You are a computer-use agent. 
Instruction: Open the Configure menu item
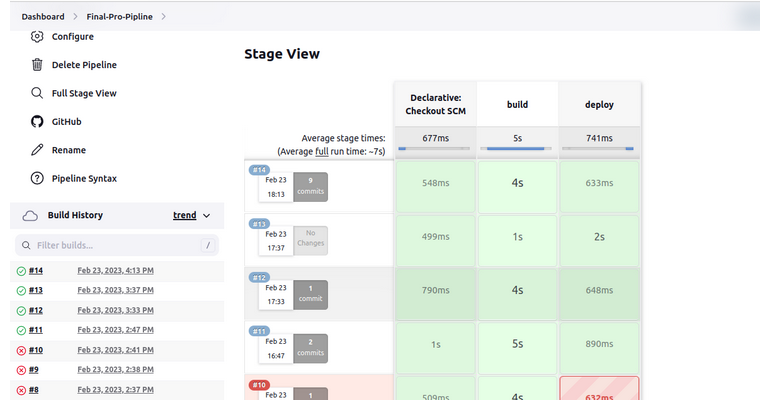[x=73, y=36]
